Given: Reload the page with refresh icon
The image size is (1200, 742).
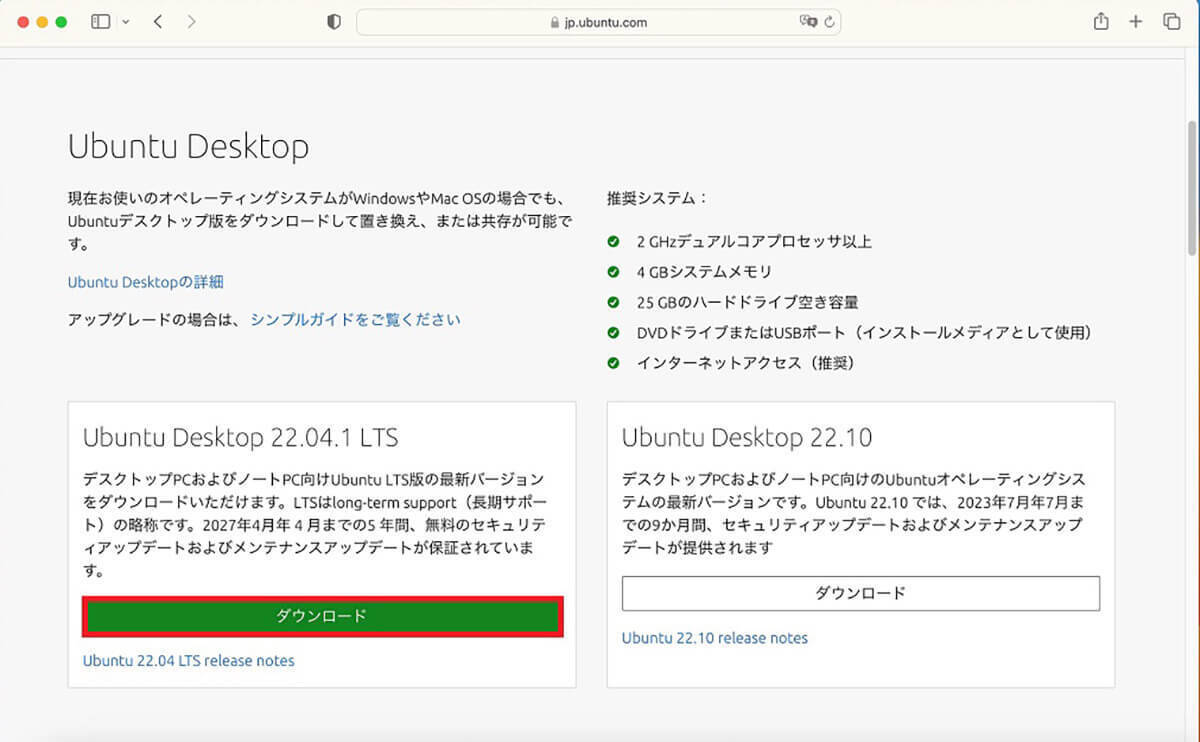Looking at the screenshot, I should 829,22.
